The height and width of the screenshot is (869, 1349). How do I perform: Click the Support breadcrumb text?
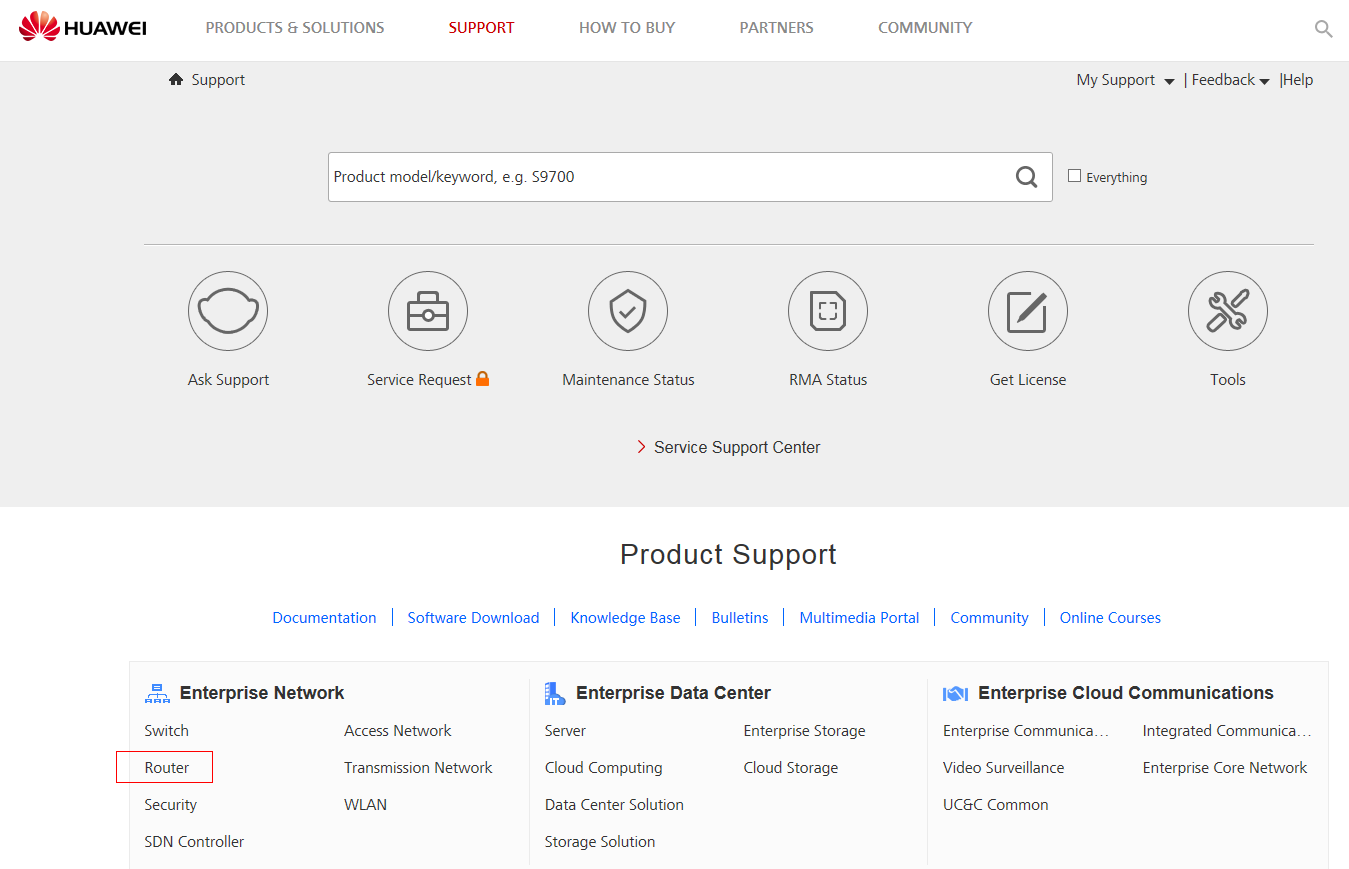pyautogui.click(x=218, y=80)
